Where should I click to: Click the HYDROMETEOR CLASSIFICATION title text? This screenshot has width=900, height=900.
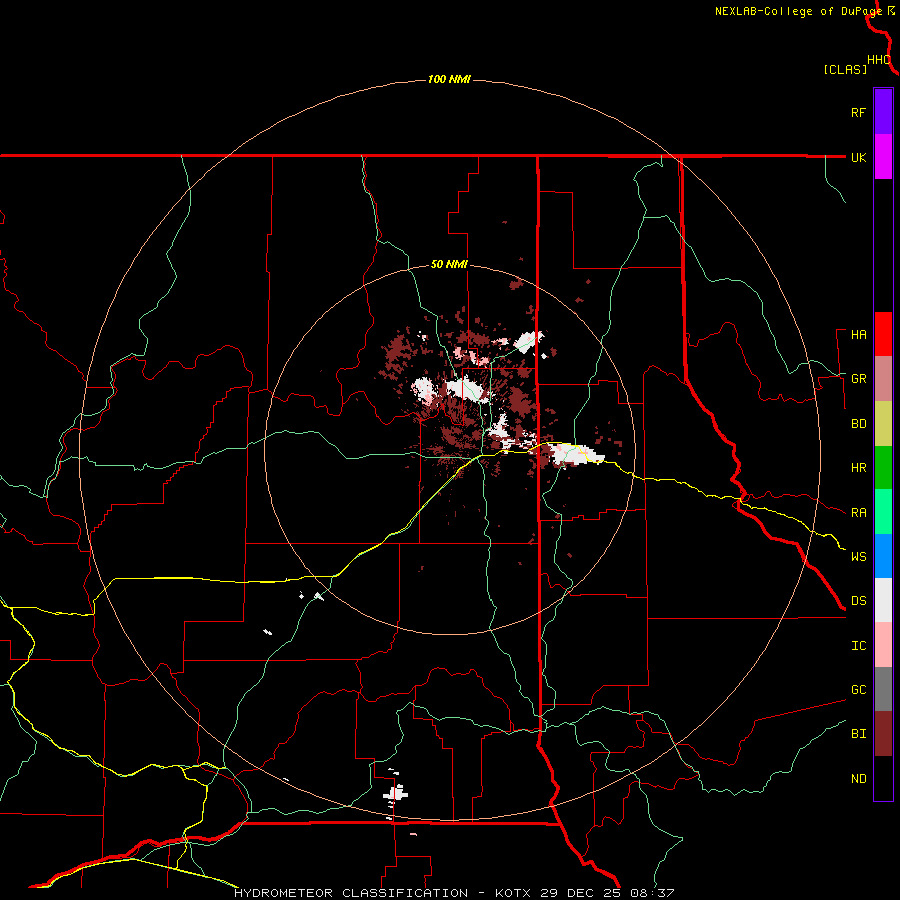351,893
